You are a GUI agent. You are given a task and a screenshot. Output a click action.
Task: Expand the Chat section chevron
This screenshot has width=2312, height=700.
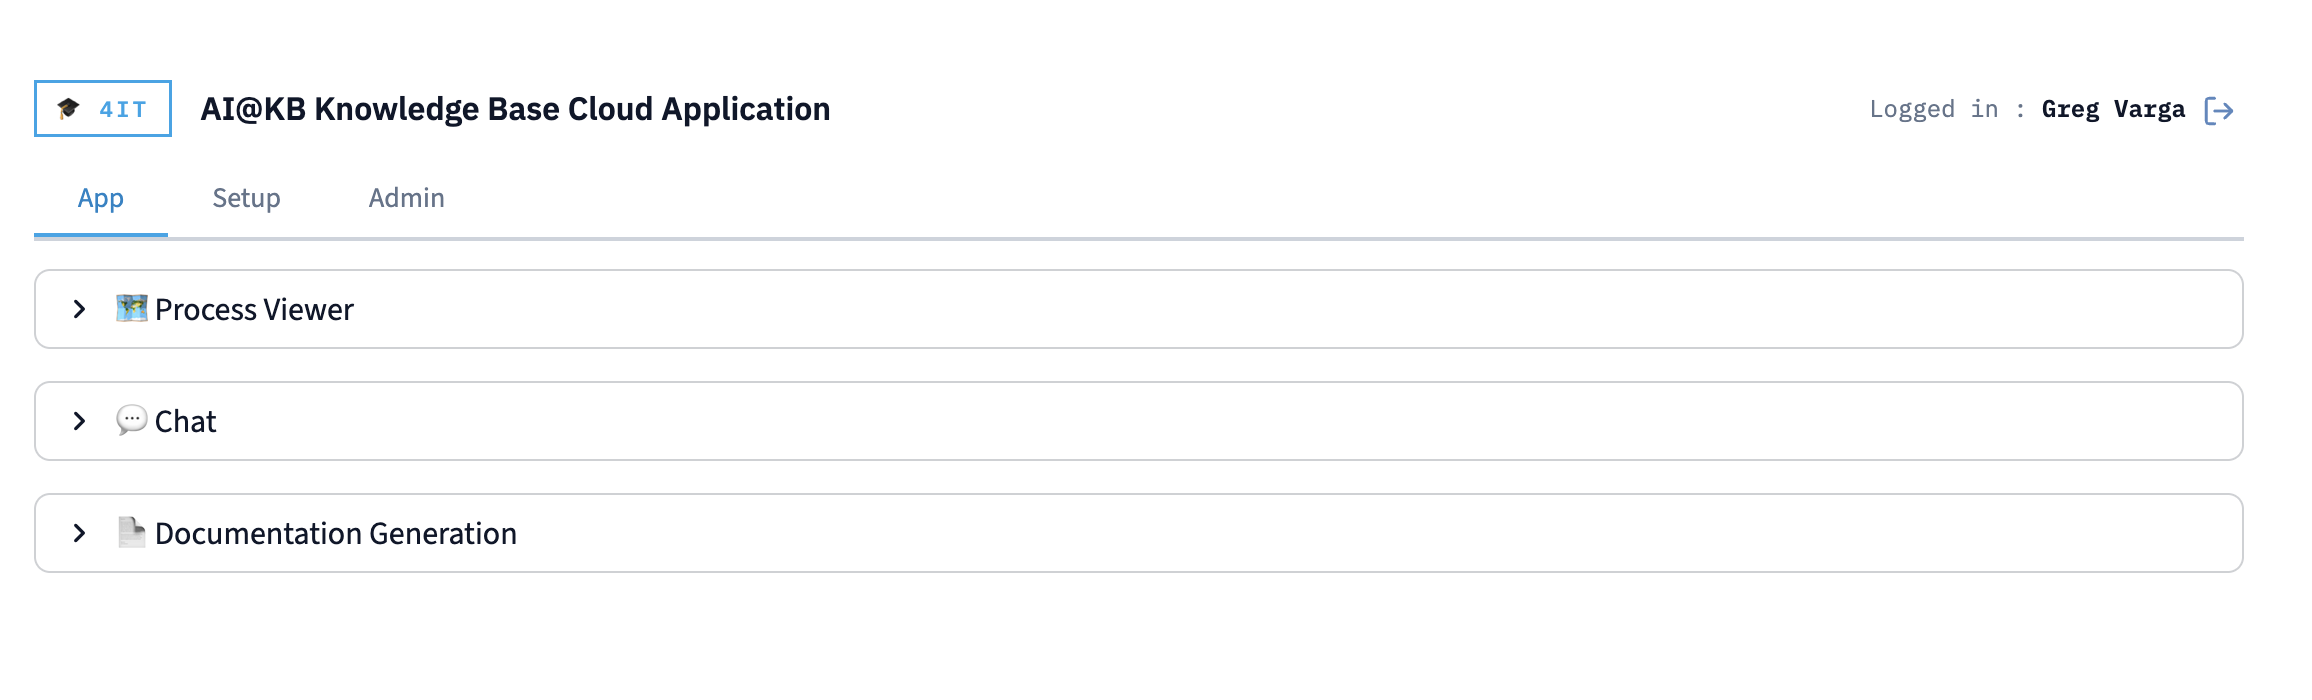point(80,421)
